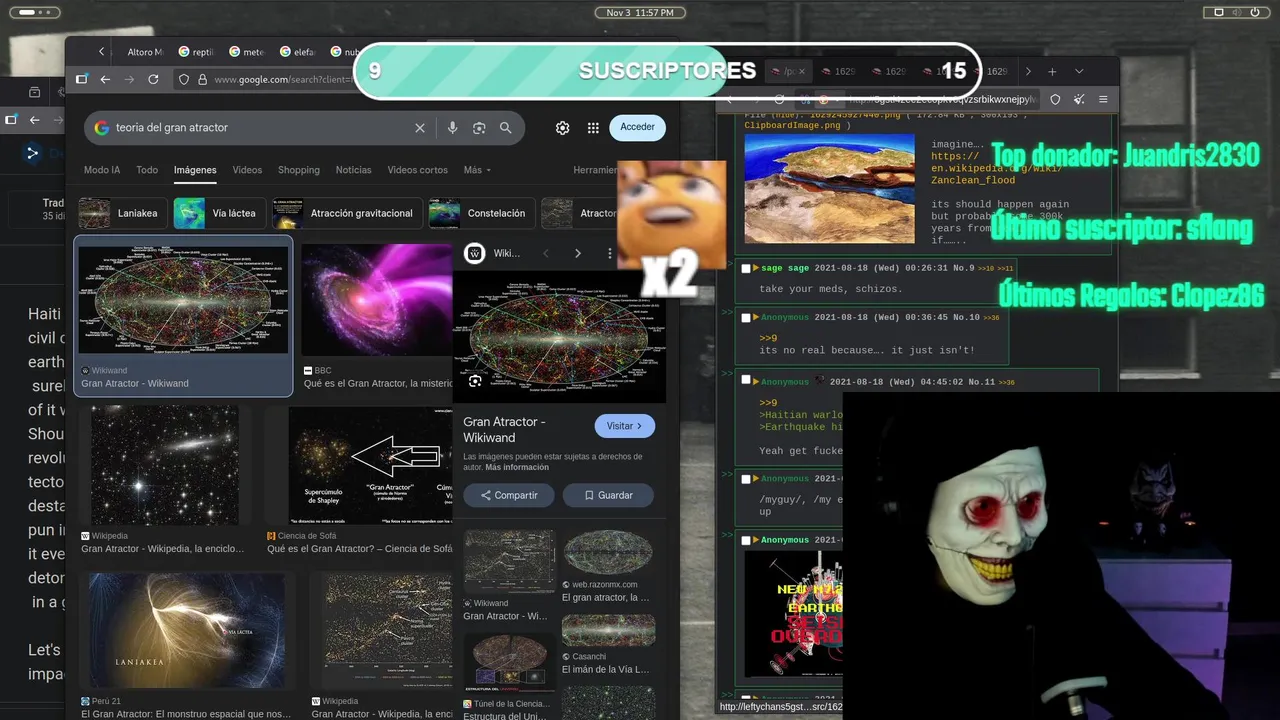The height and width of the screenshot is (720, 1280).
Task: Submit search with magnifier icon
Action: pos(506,128)
